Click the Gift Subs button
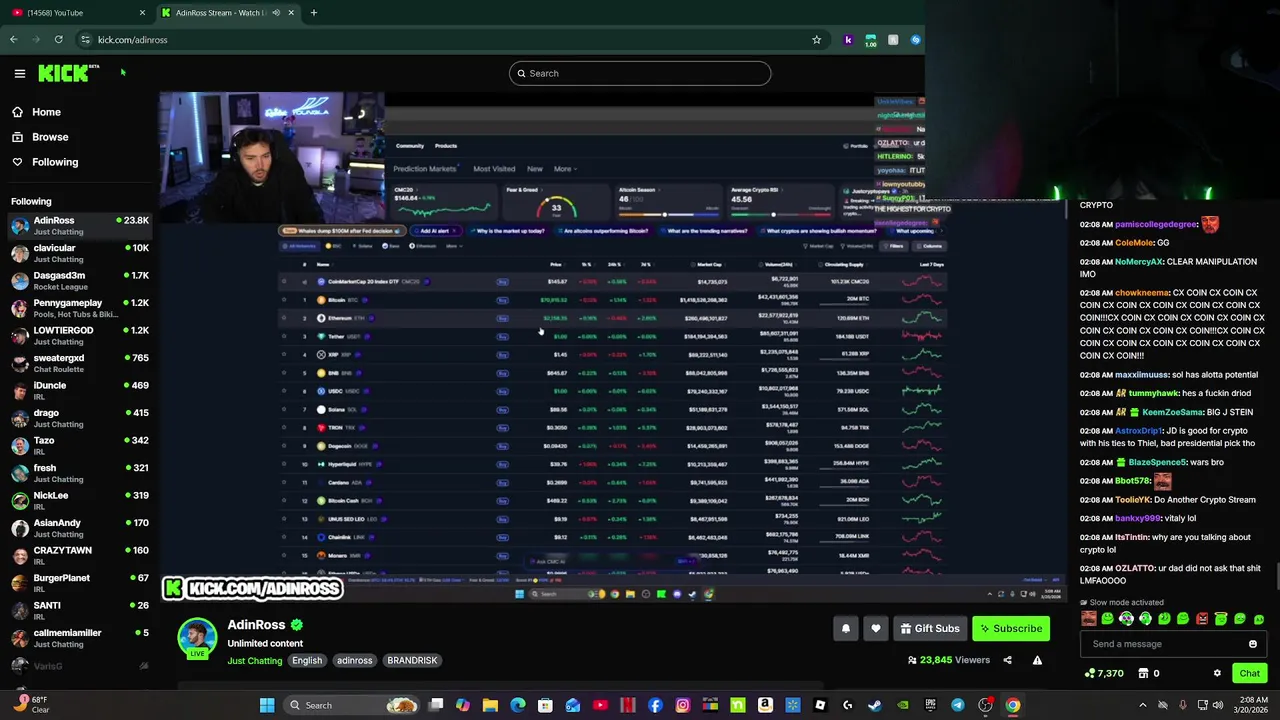Viewport: 1280px width, 720px height. (930, 629)
